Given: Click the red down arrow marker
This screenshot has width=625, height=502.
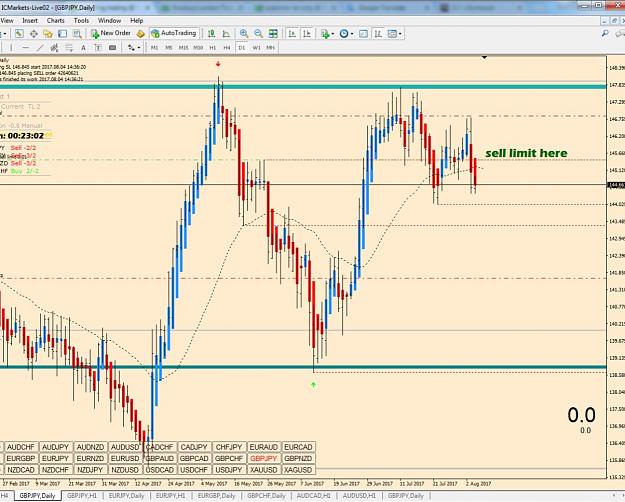Looking at the screenshot, I should pyautogui.click(x=218, y=64).
